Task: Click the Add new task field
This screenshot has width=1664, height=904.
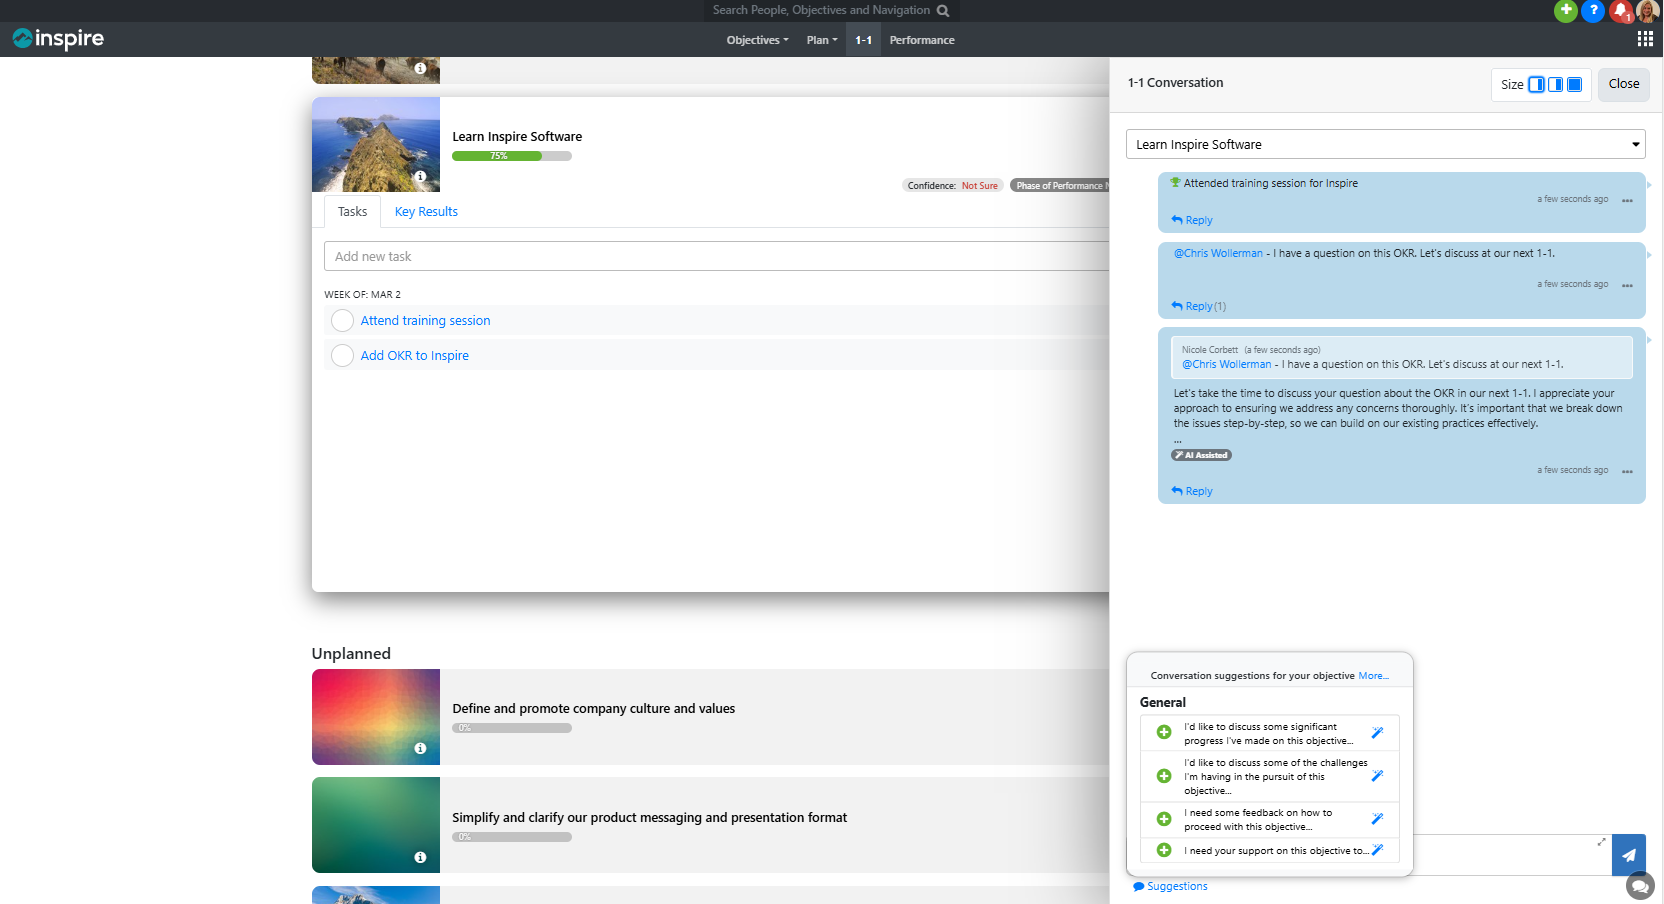Action: pyautogui.click(x=716, y=256)
